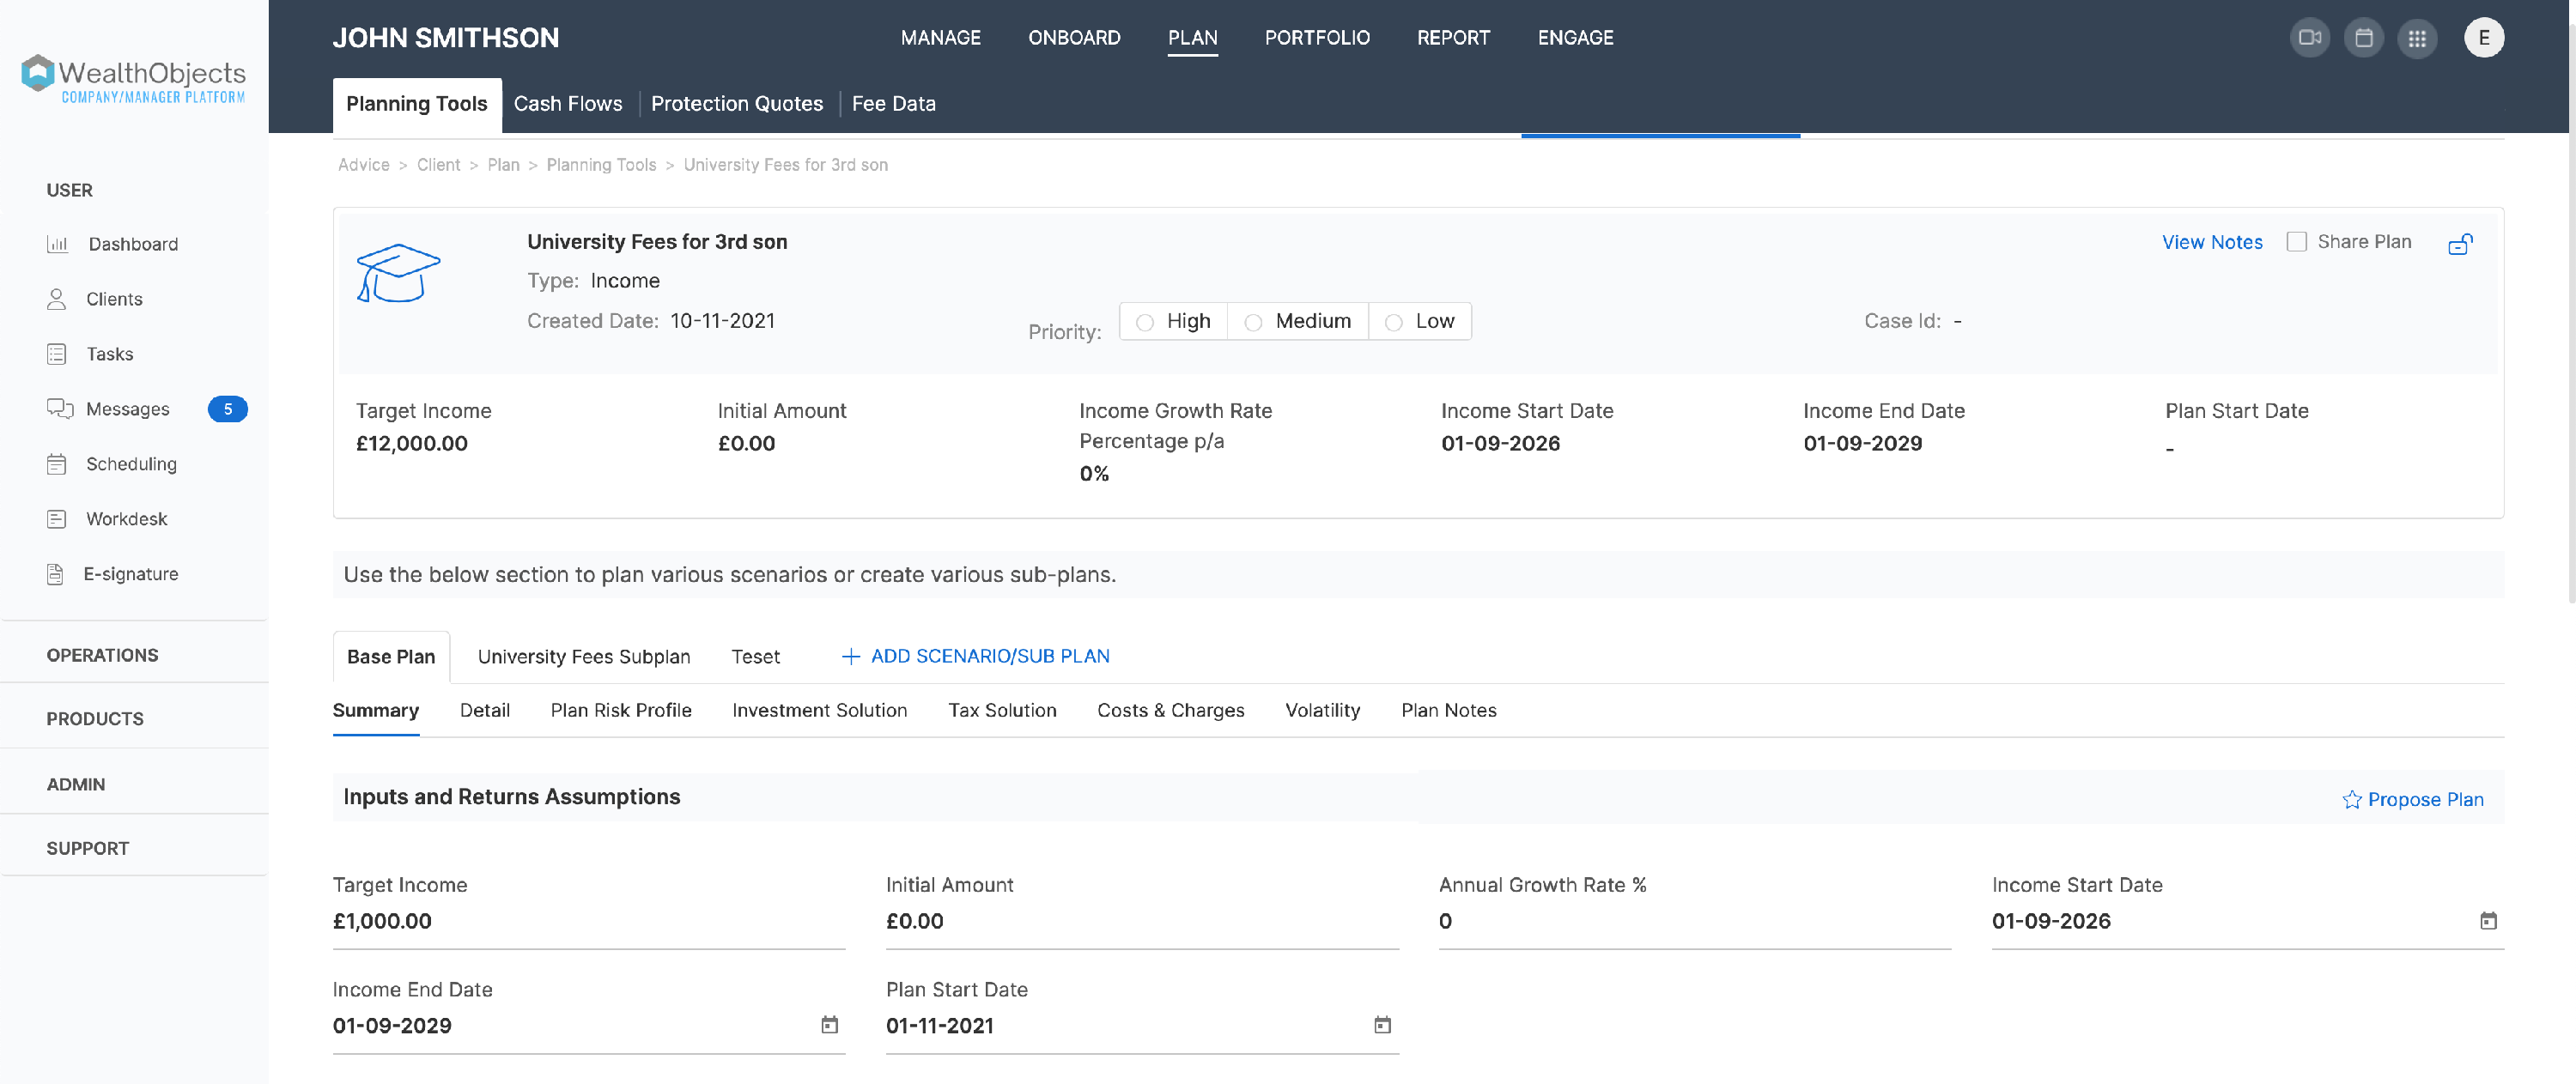Click the Clients person icon
The width and height of the screenshot is (2576, 1084).
point(56,299)
